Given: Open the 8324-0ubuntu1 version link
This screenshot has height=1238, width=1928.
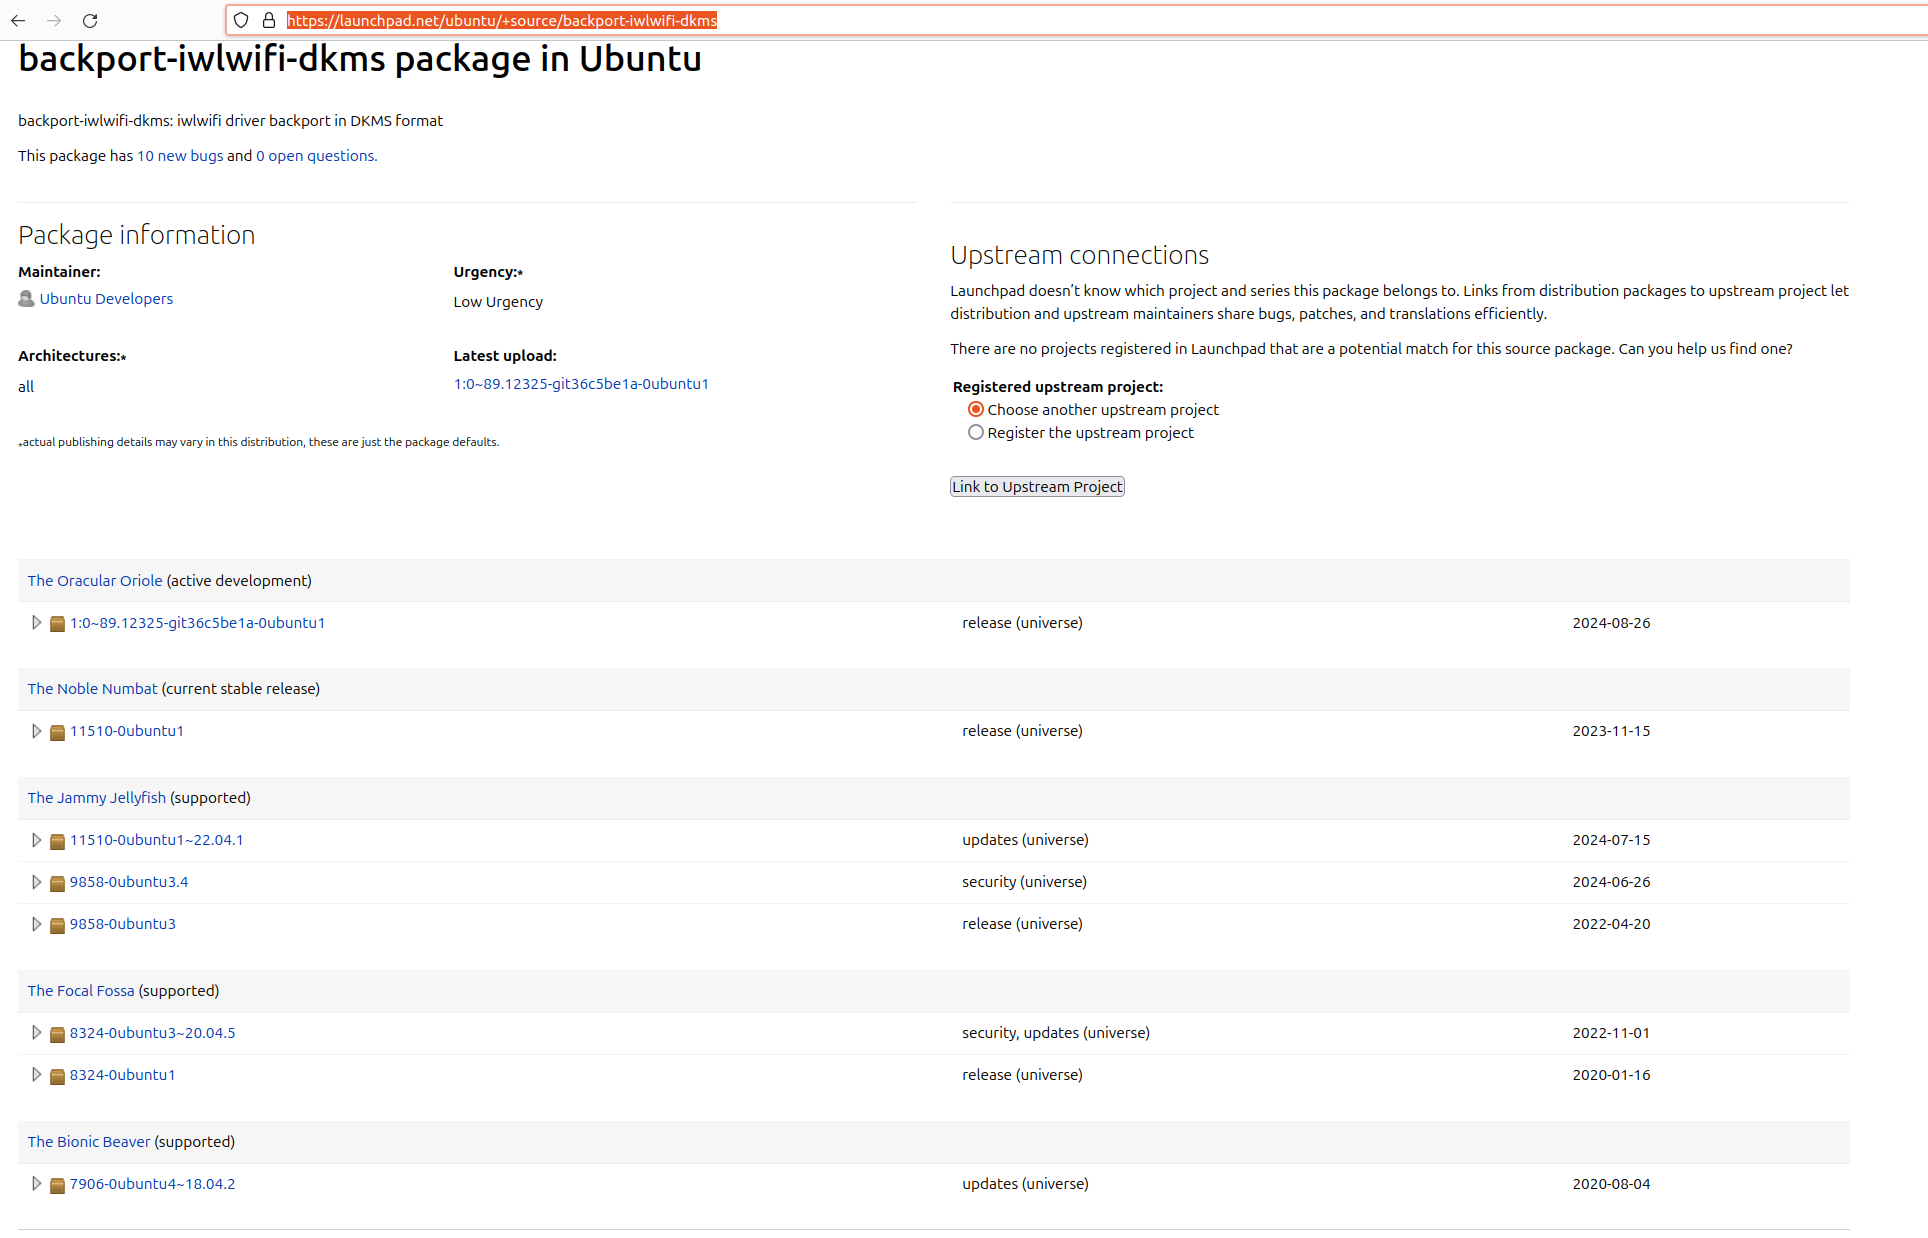Looking at the screenshot, I should point(122,1075).
